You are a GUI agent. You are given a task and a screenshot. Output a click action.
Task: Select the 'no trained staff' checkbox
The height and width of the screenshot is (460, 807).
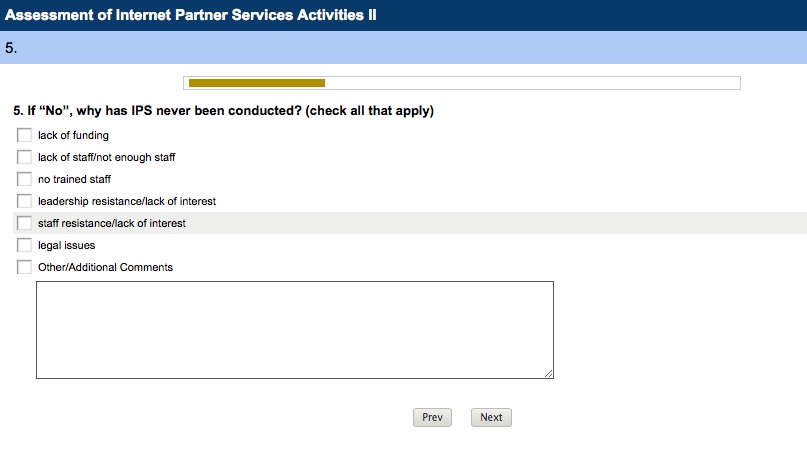(x=25, y=179)
